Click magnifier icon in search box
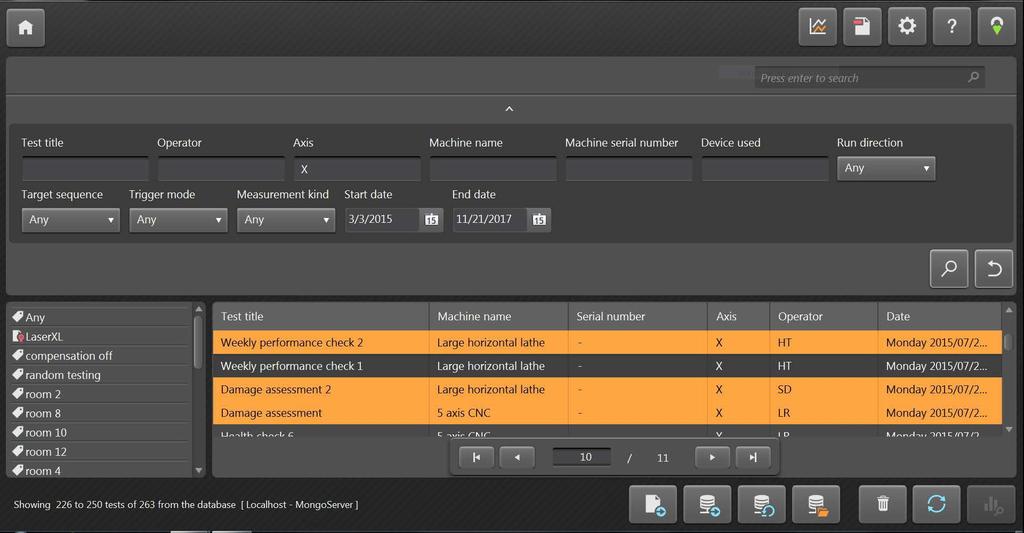Image resolution: width=1024 pixels, height=533 pixels. pyautogui.click(x=974, y=77)
